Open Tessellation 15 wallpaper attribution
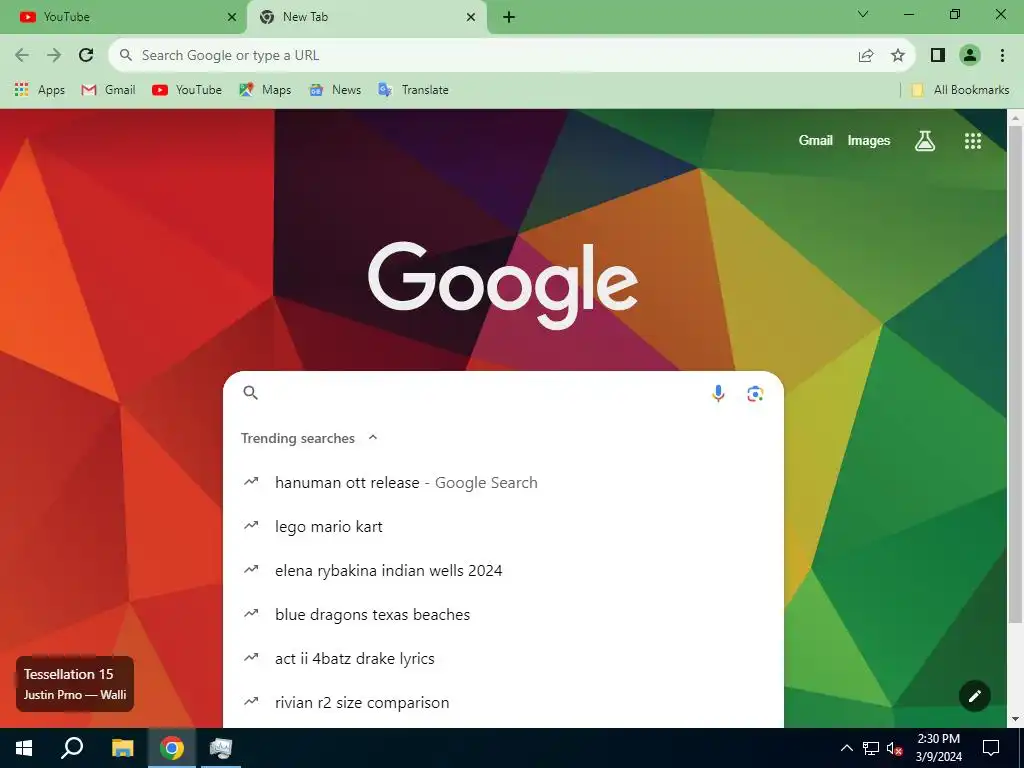Image resolution: width=1024 pixels, height=768 pixels. pos(74,684)
